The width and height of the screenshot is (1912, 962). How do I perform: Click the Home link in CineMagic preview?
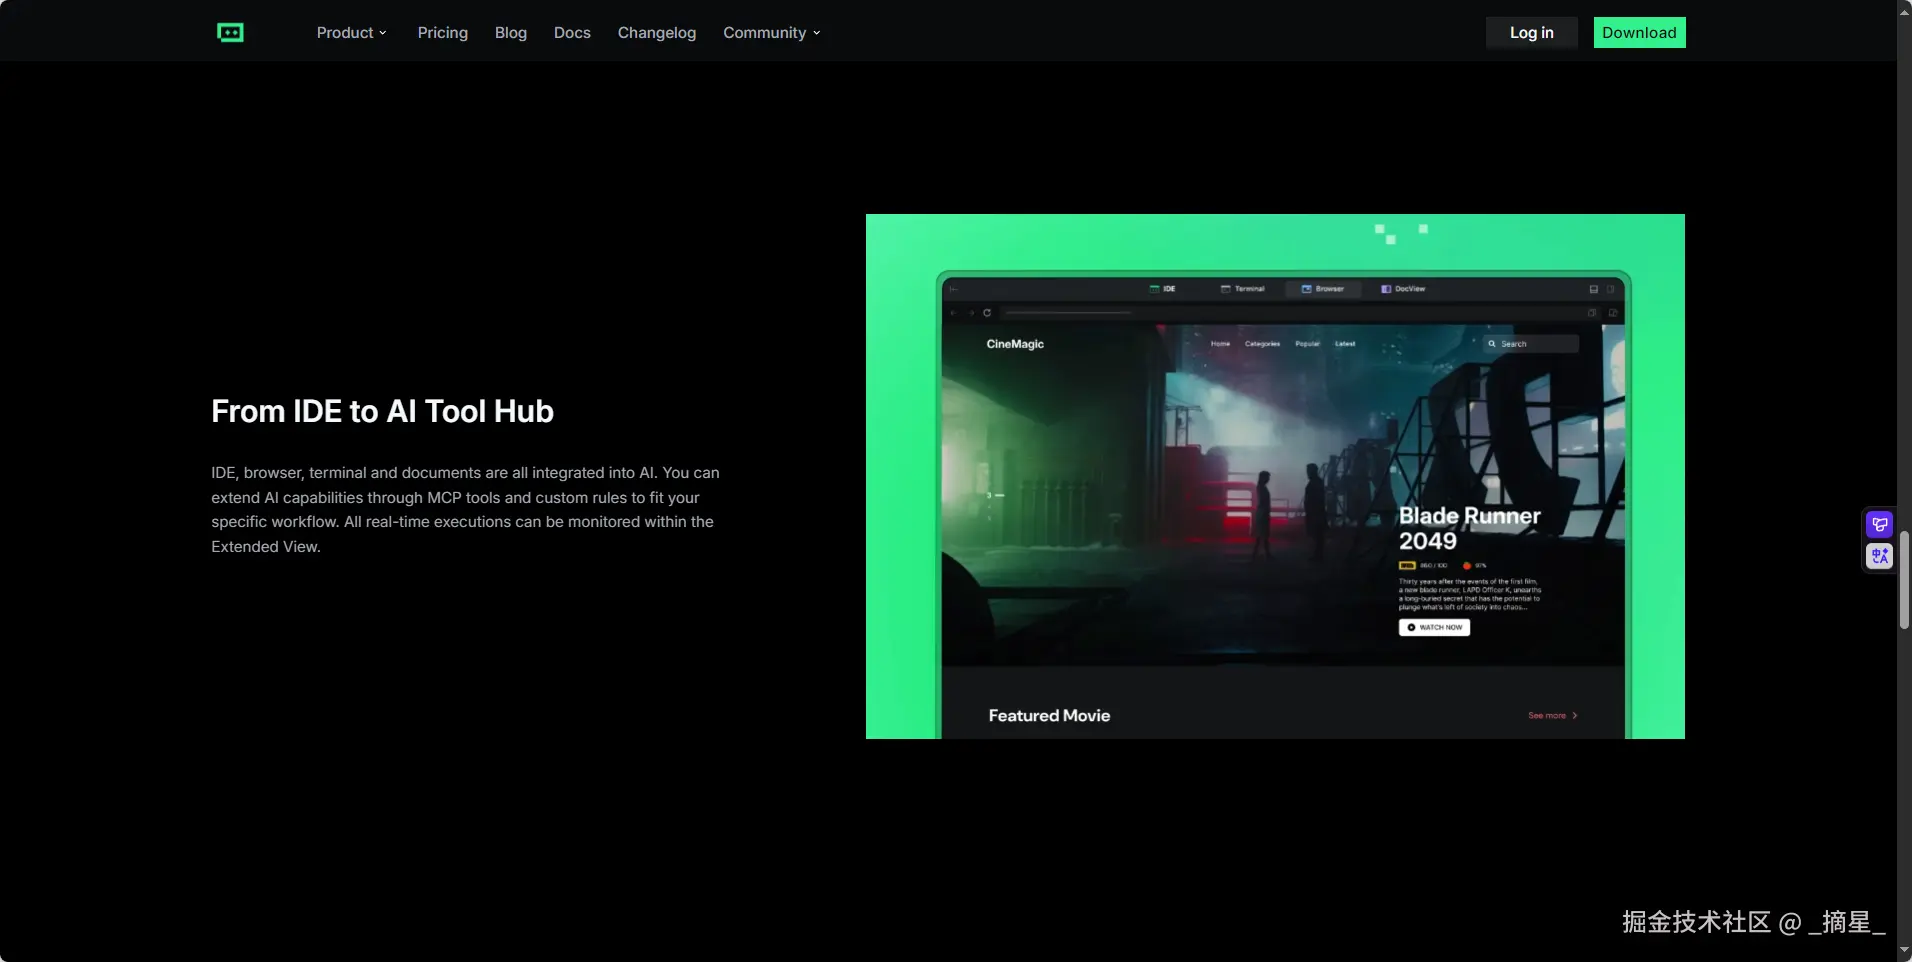point(1221,344)
